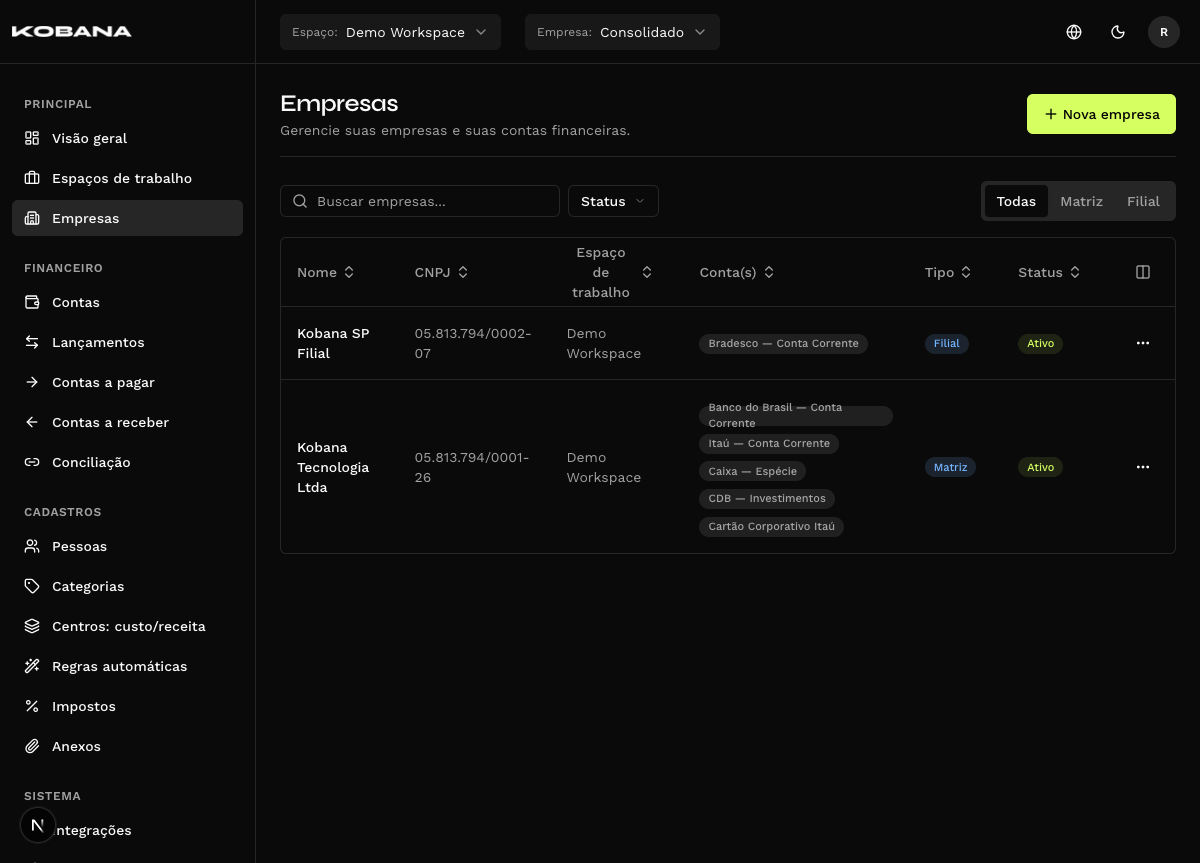The width and height of the screenshot is (1200, 863).
Task: Sort table by Status column header
Action: (x=1049, y=272)
